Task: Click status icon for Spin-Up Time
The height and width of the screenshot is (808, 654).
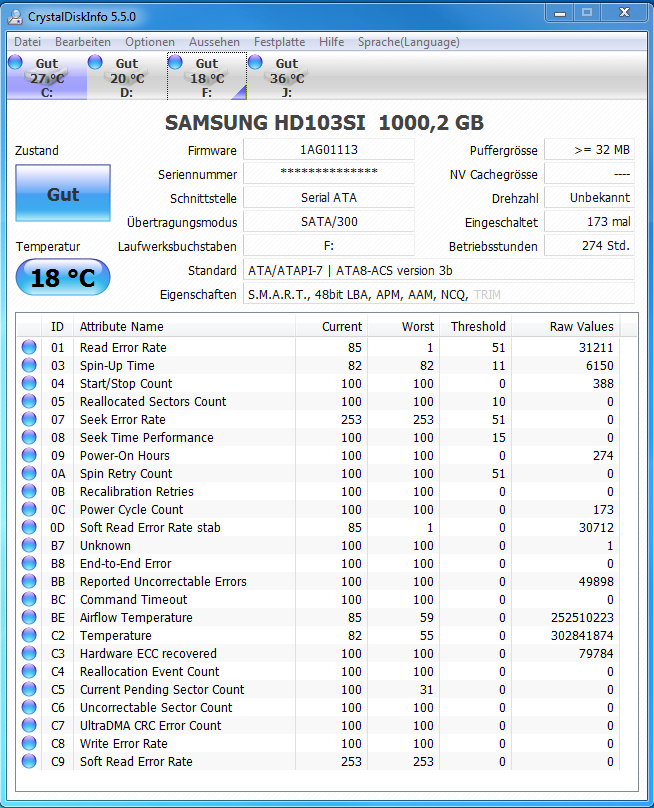Action: [29, 365]
